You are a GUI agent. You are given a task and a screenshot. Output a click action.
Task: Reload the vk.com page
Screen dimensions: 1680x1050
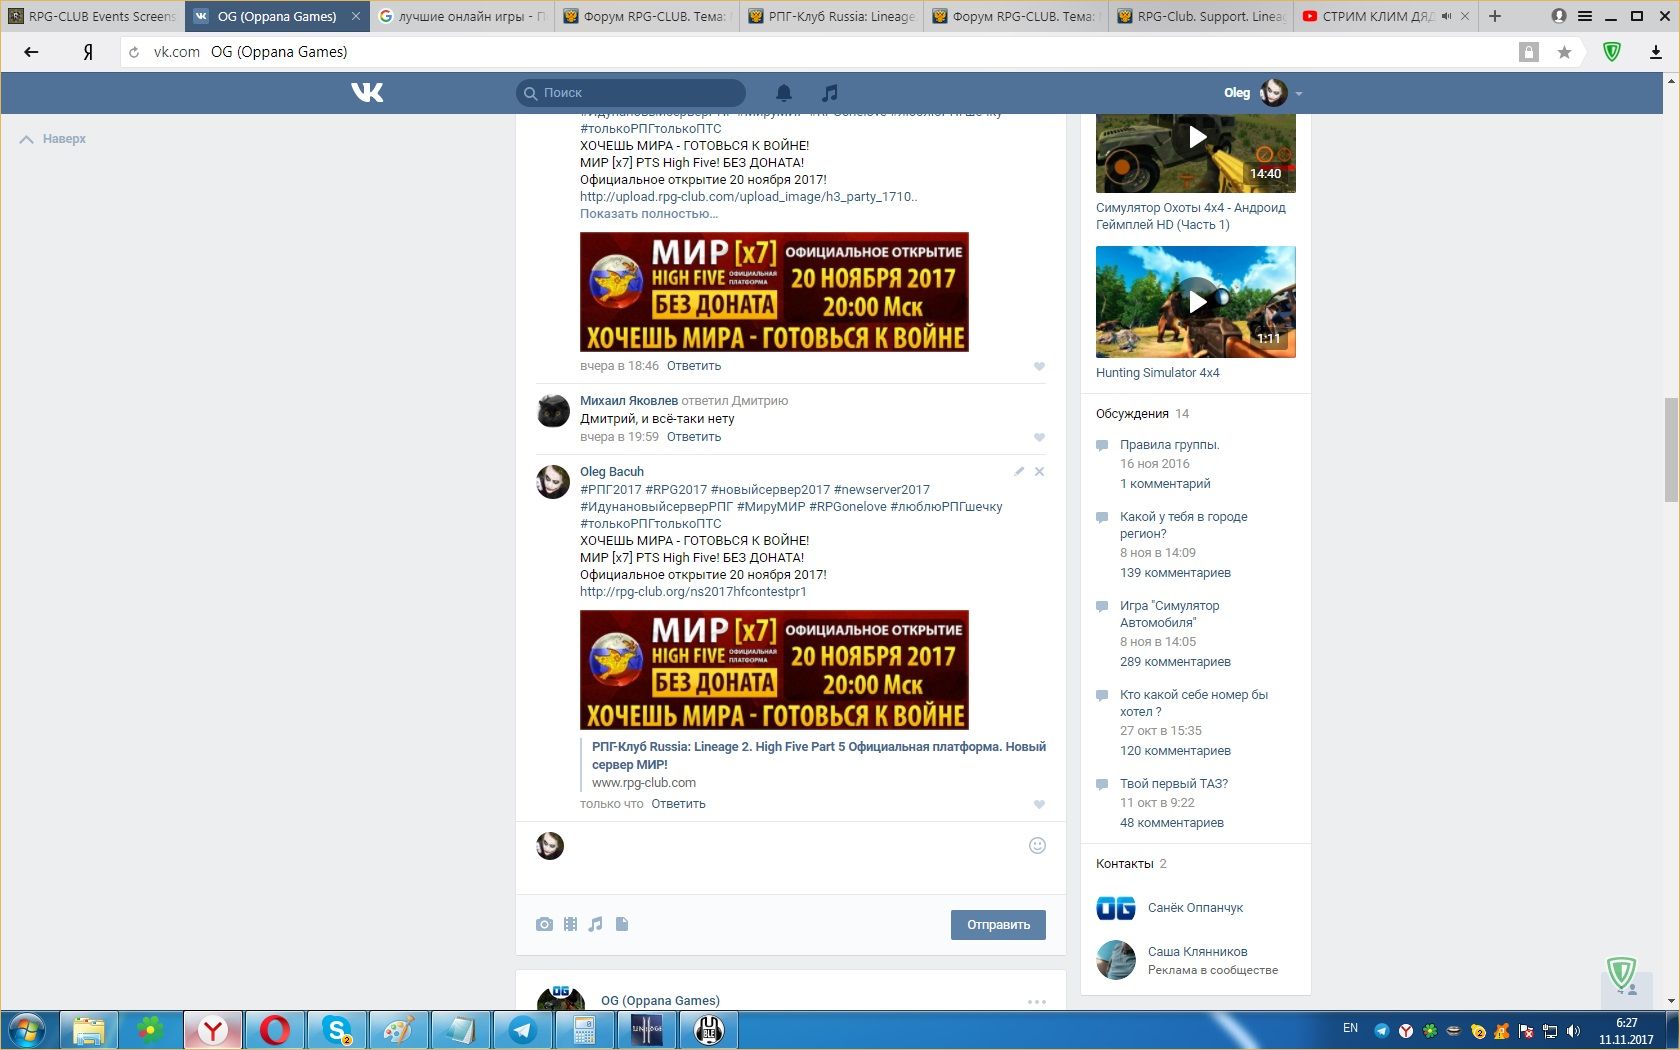point(134,52)
